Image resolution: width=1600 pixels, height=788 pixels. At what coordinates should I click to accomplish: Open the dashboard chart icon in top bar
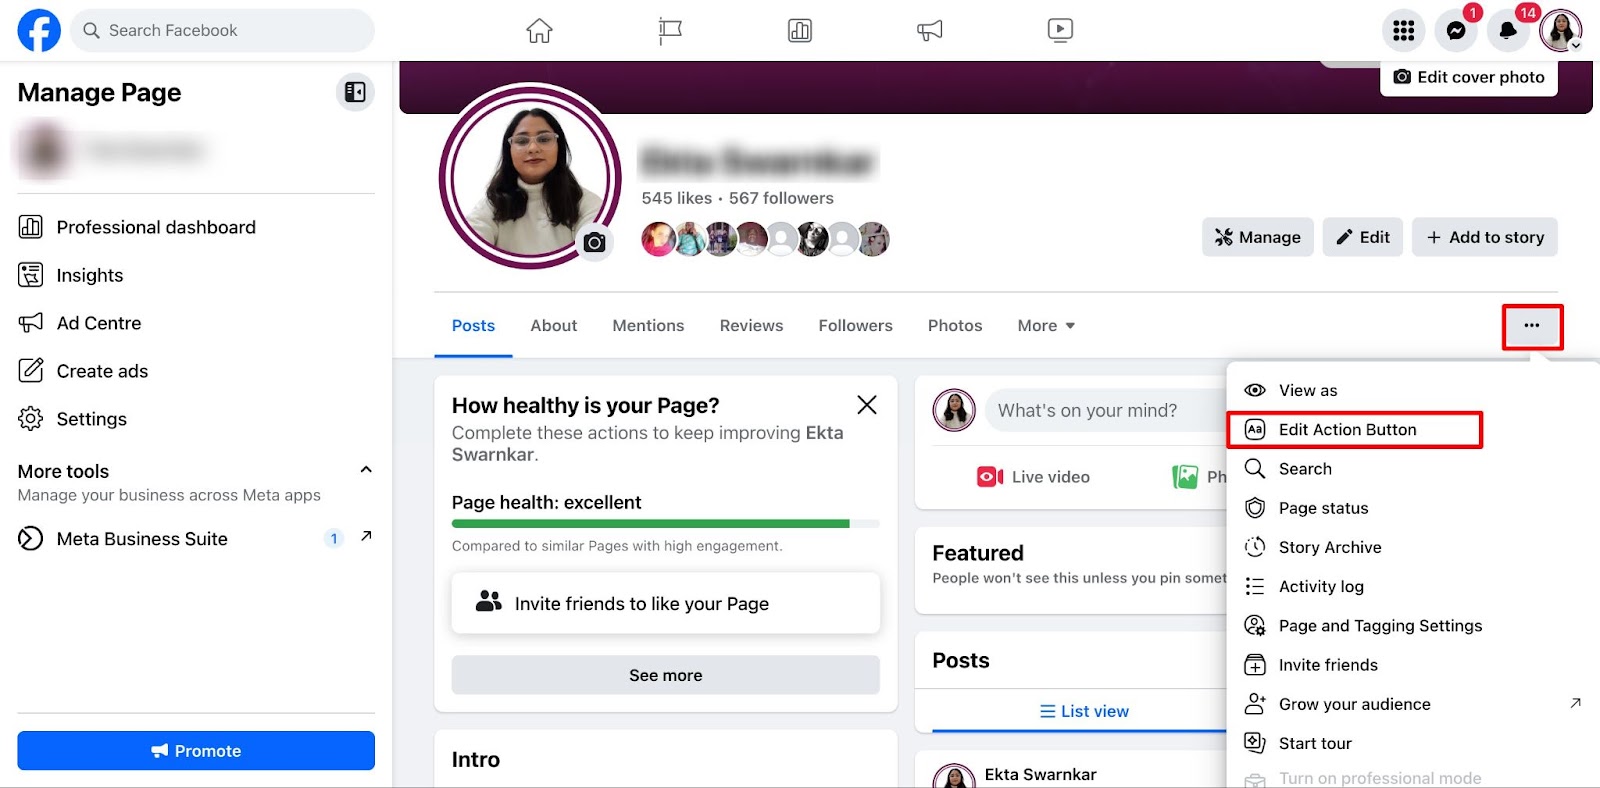tap(800, 31)
